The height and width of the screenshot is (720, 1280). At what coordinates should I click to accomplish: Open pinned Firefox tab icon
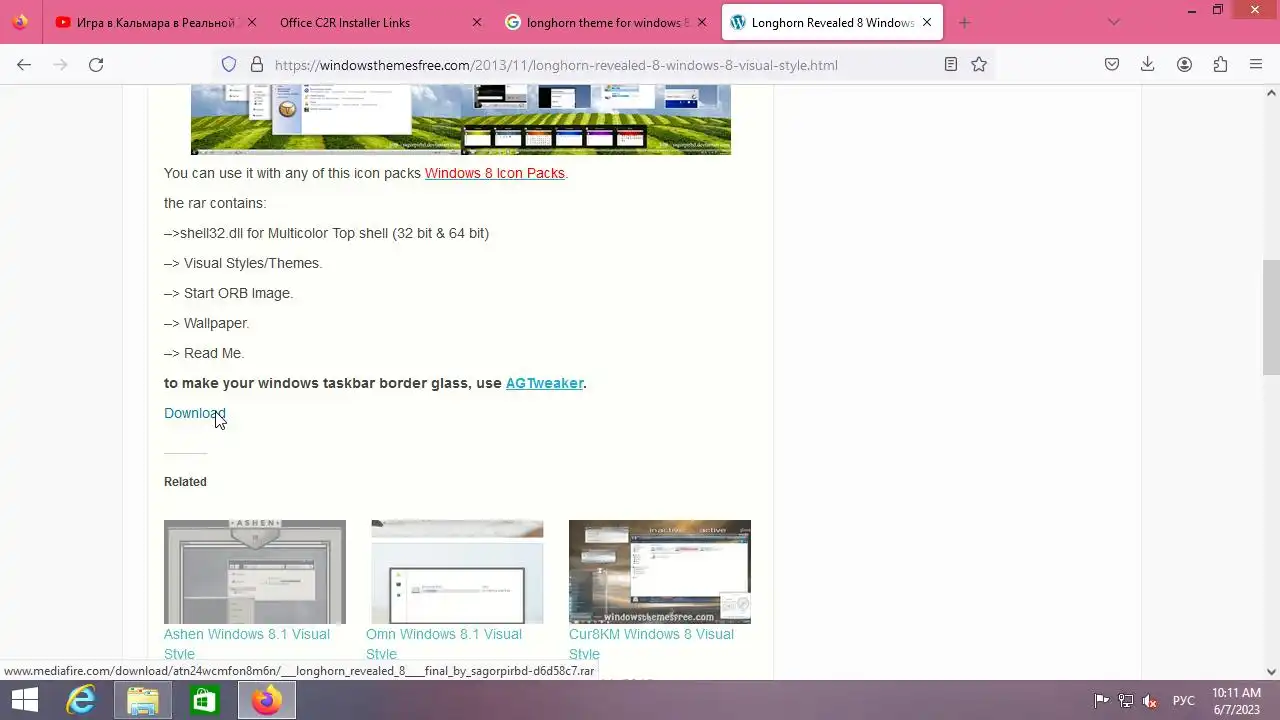pyautogui.click(x=20, y=22)
